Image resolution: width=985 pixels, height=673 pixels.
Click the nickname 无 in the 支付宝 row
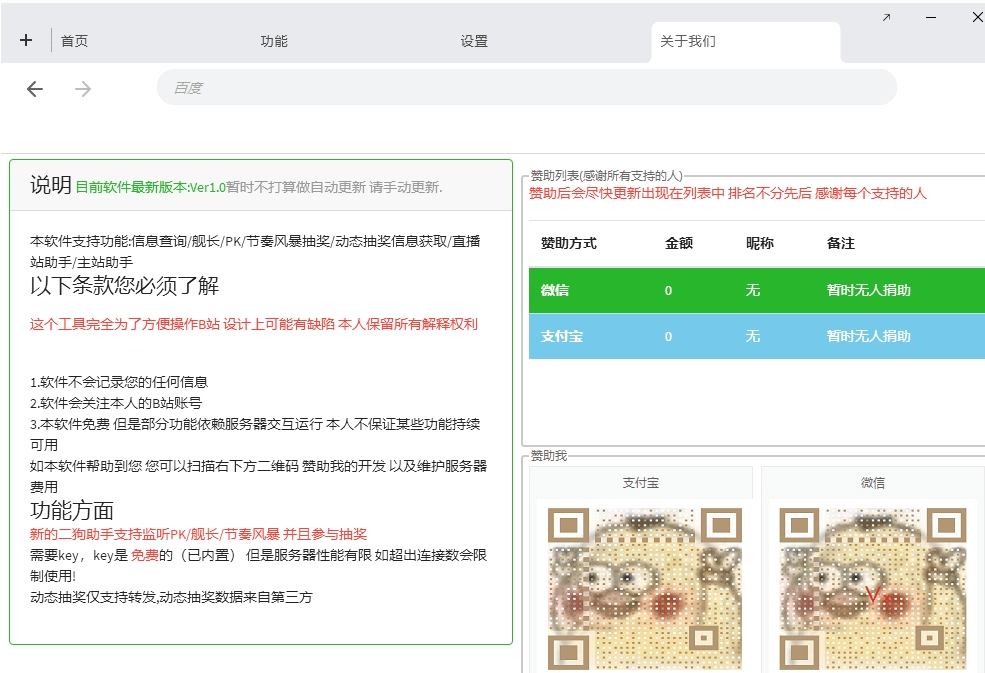(753, 336)
